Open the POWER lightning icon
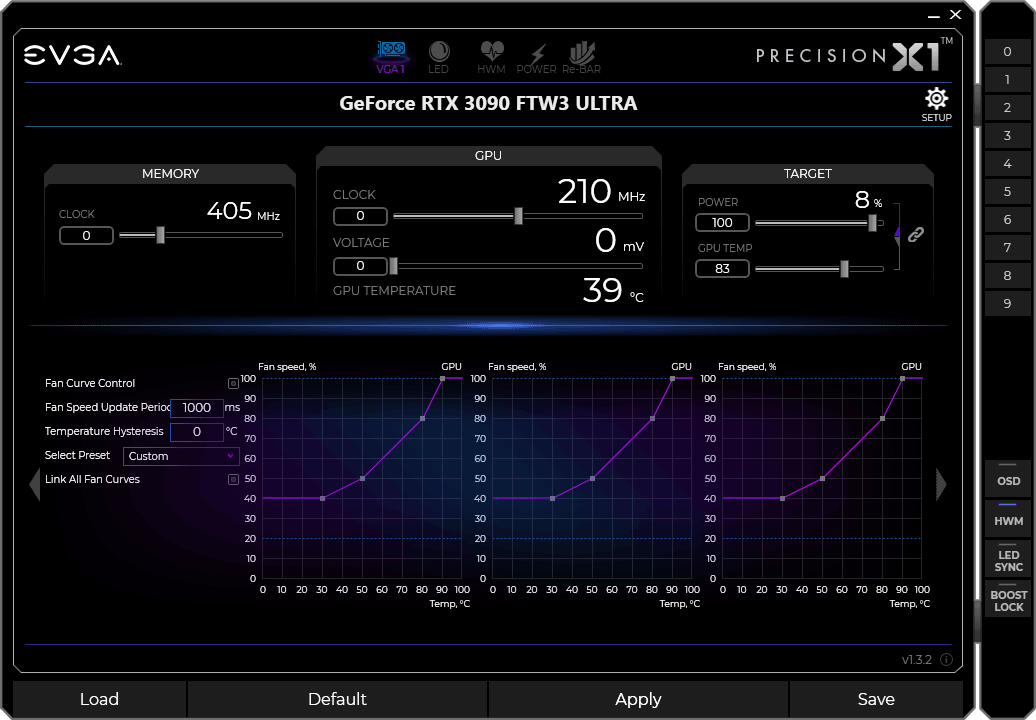The height and width of the screenshot is (720, 1036). tap(537, 56)
